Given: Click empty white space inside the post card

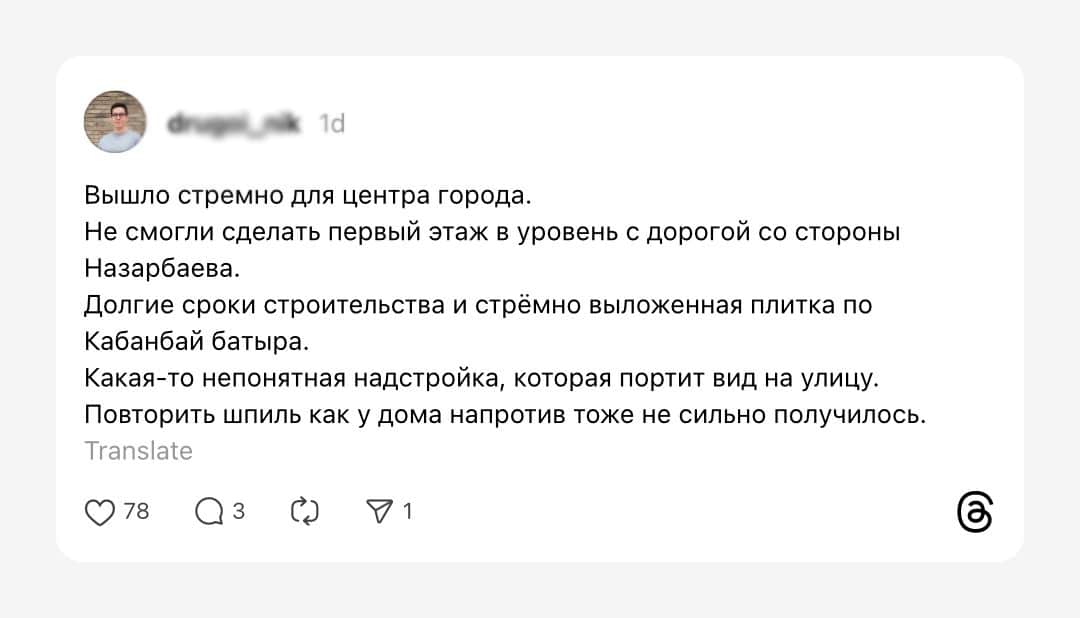Looking at the screenshot, I should tap(689, 124).
